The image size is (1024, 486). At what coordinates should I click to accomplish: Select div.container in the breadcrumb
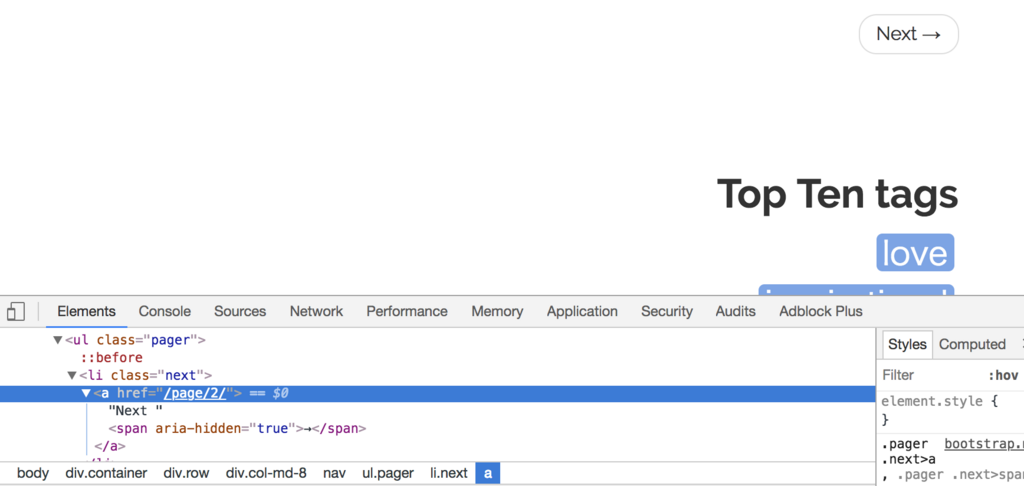click(x=106, y=473)
